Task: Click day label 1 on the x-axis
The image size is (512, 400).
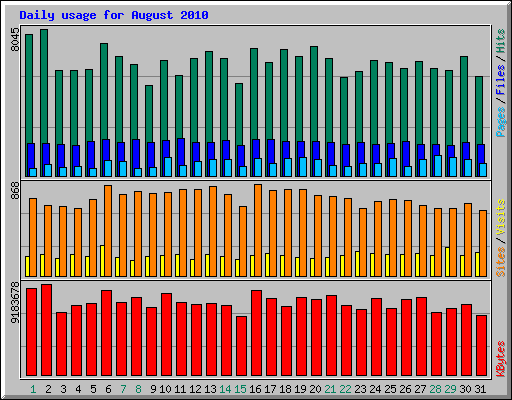Action: coord(33,389)
